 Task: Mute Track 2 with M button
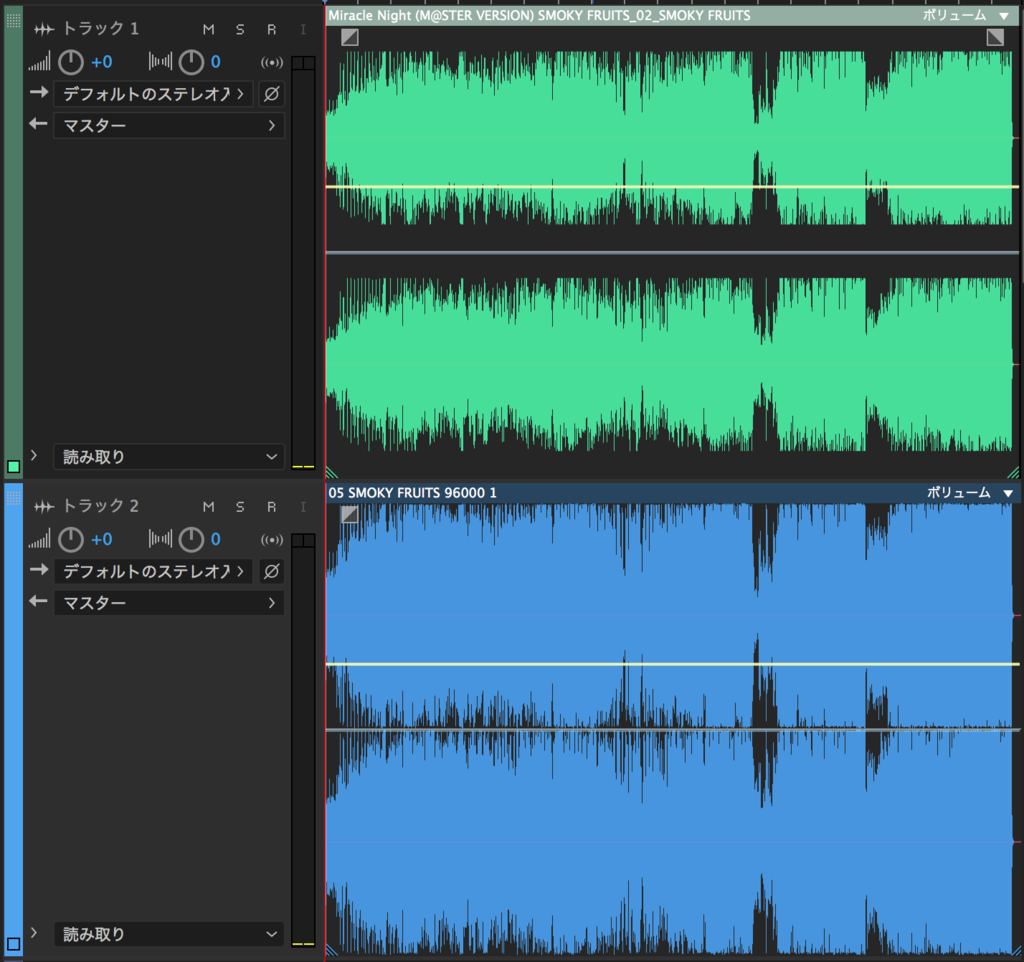click(208, 507)
